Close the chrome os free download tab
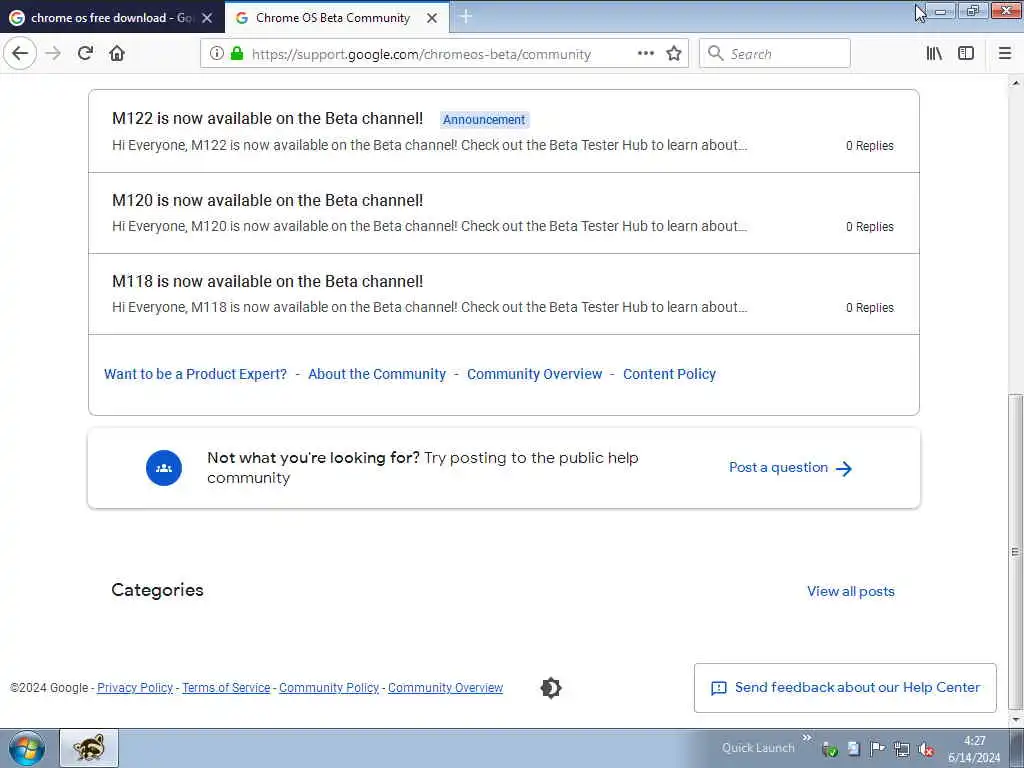 (207, 18)
